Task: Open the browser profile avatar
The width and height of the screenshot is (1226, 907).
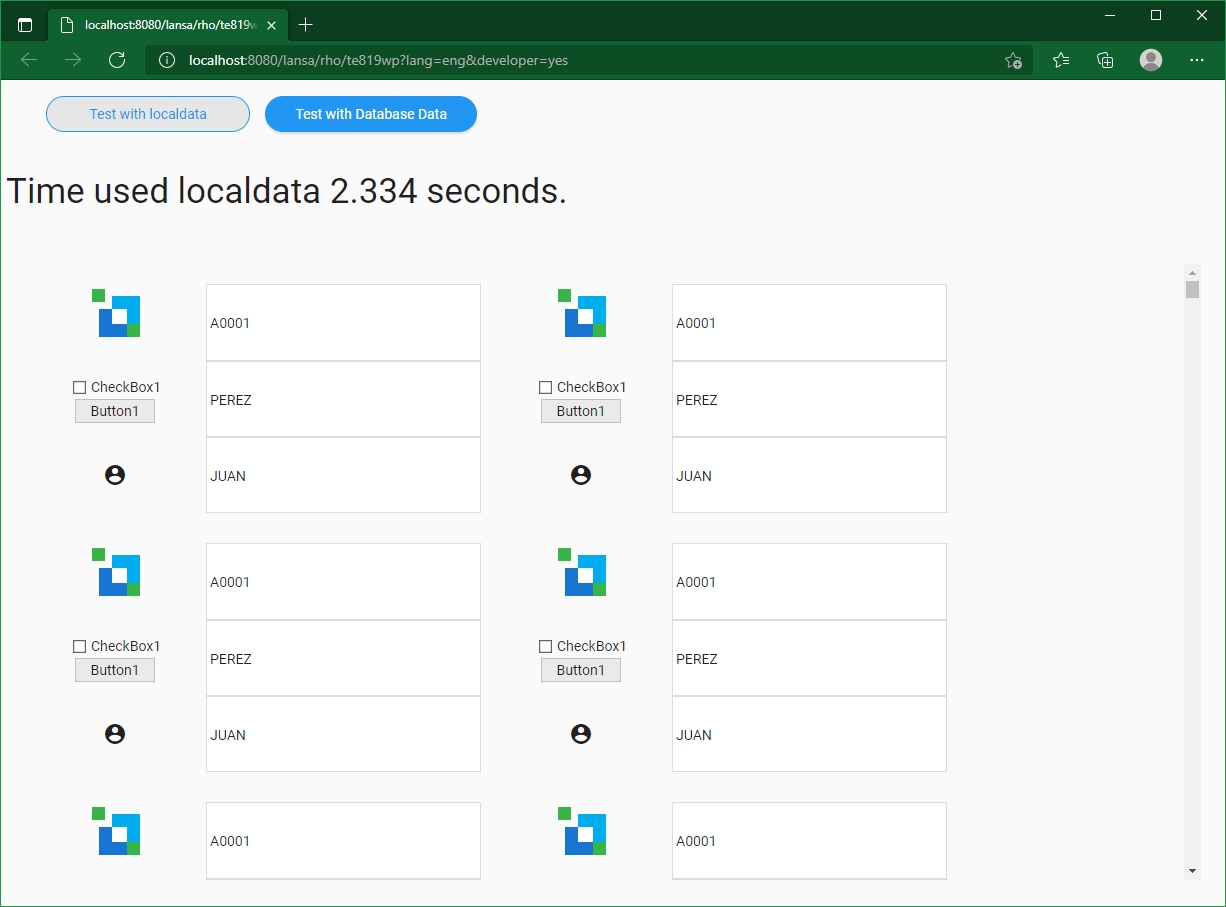Action: click(1151, 60)
